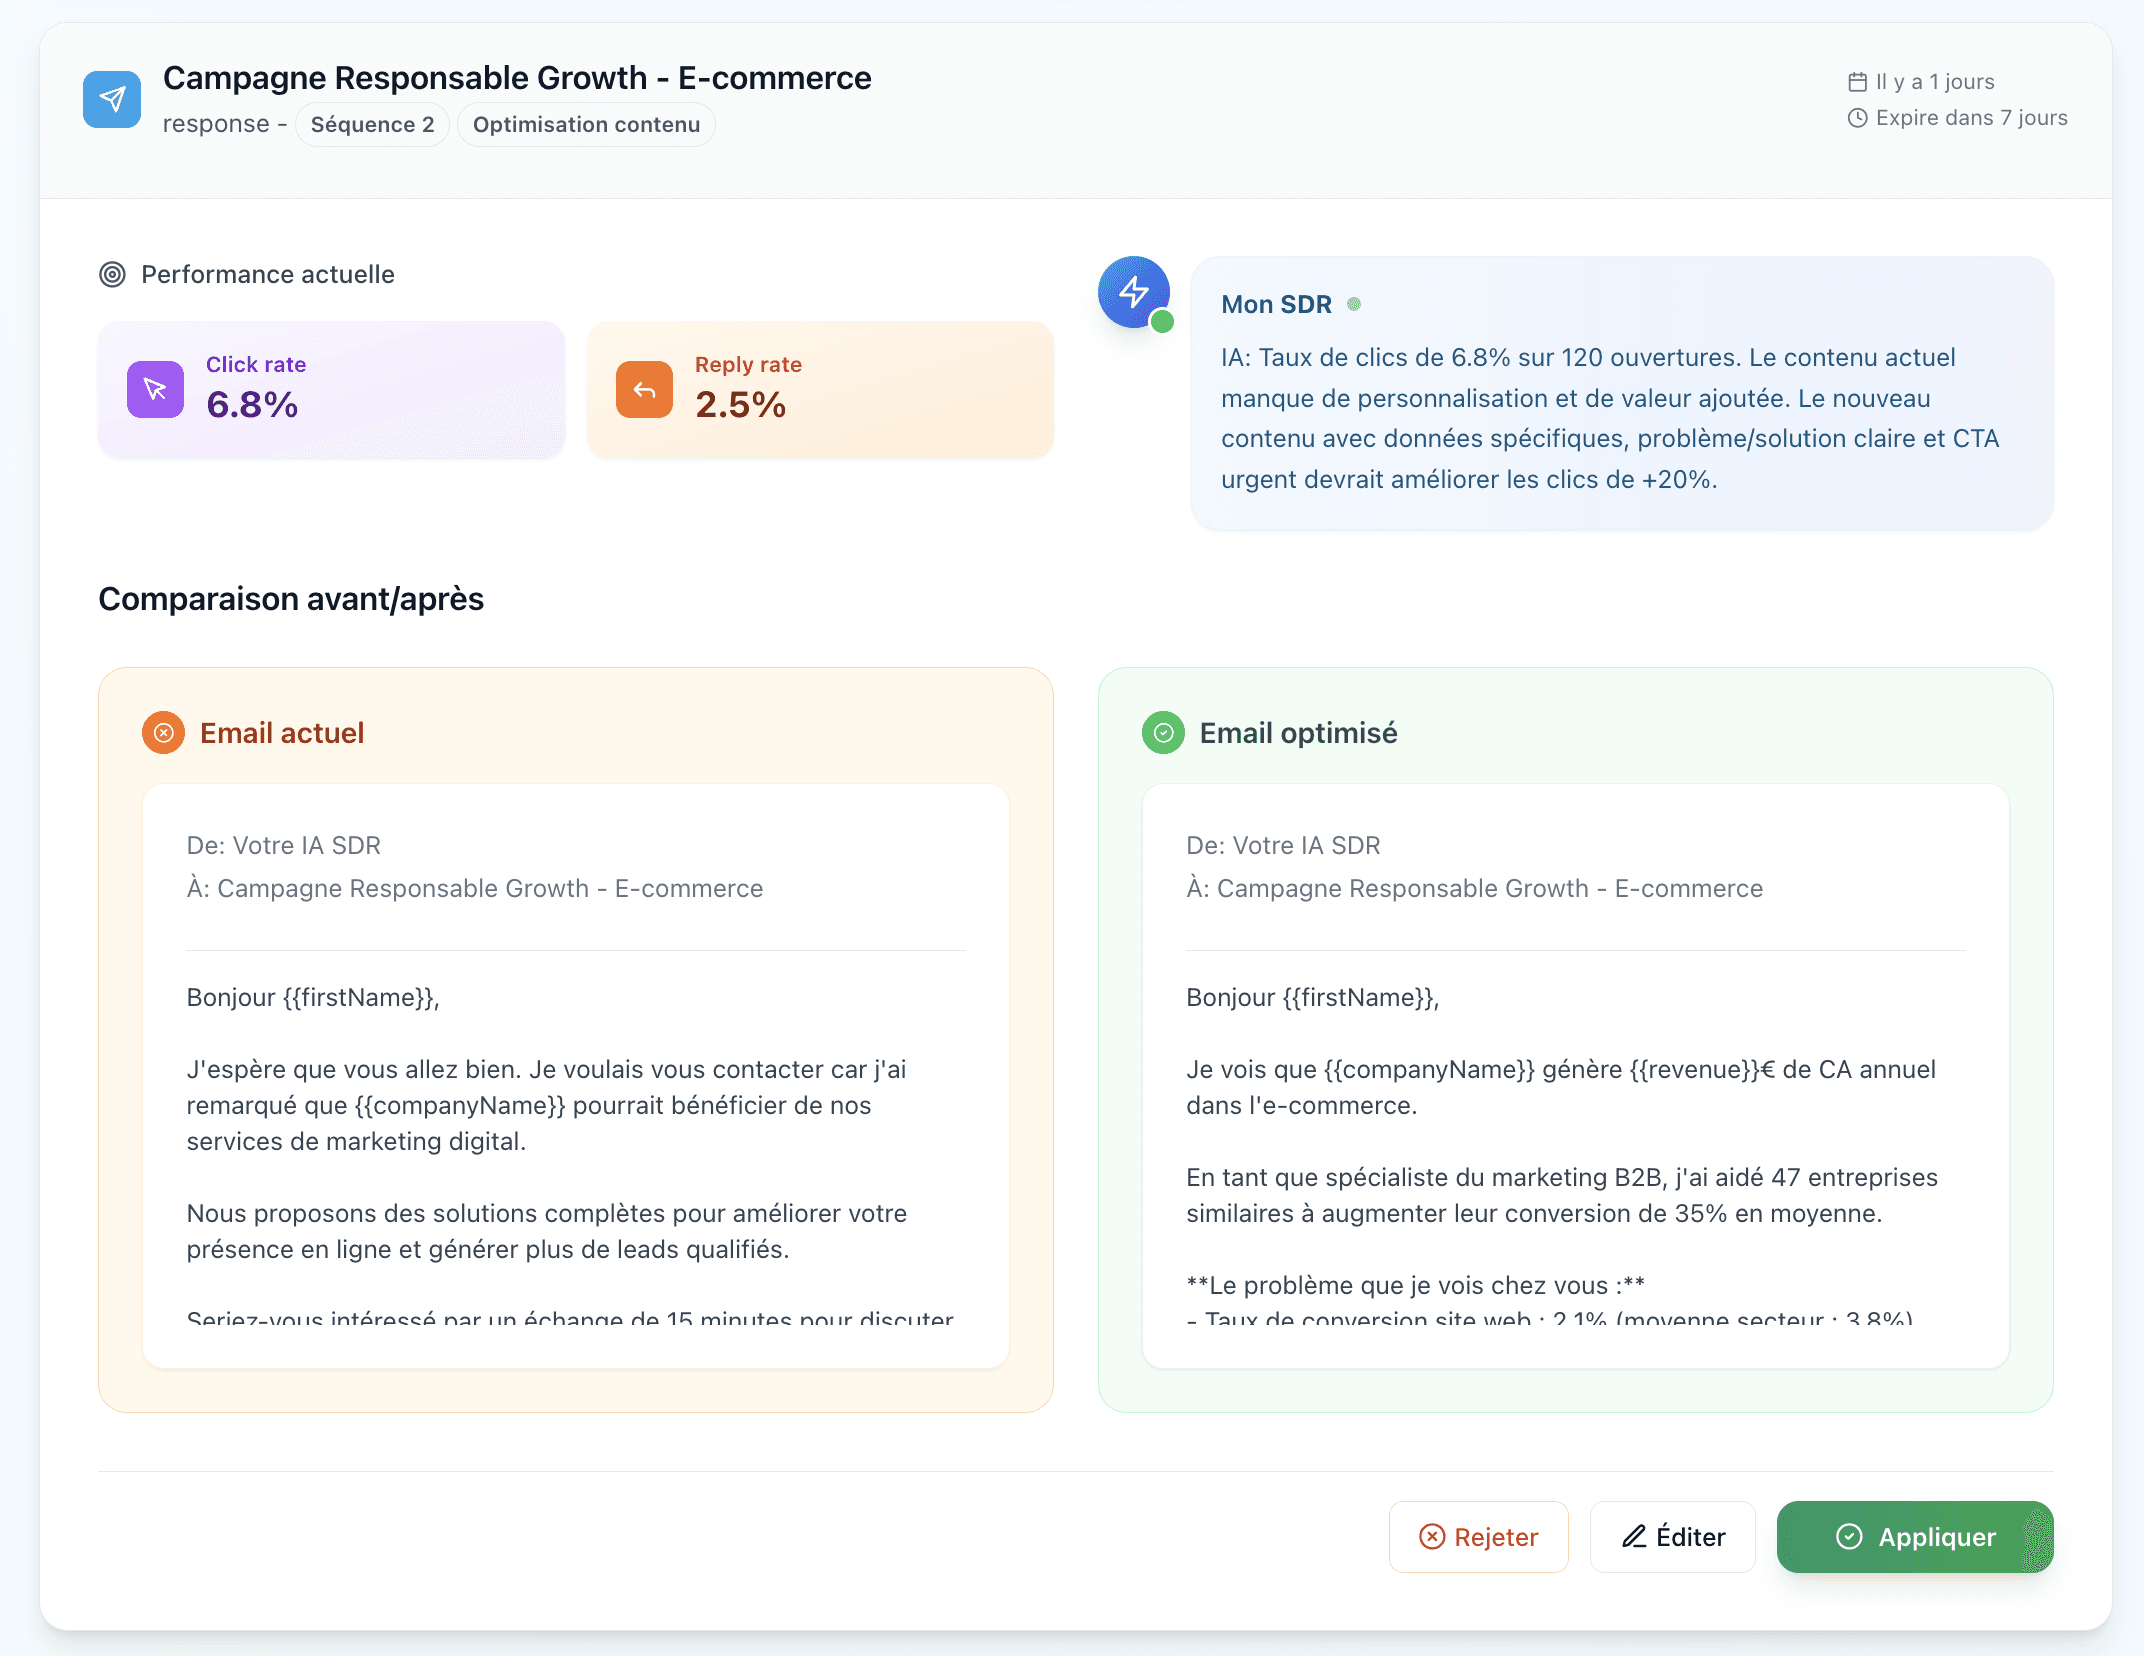Screen dimensions: 2144x1656
Task: Click the calendar icon beside 'Il y a 1 jours'
Action: (x=1857, y=82)
